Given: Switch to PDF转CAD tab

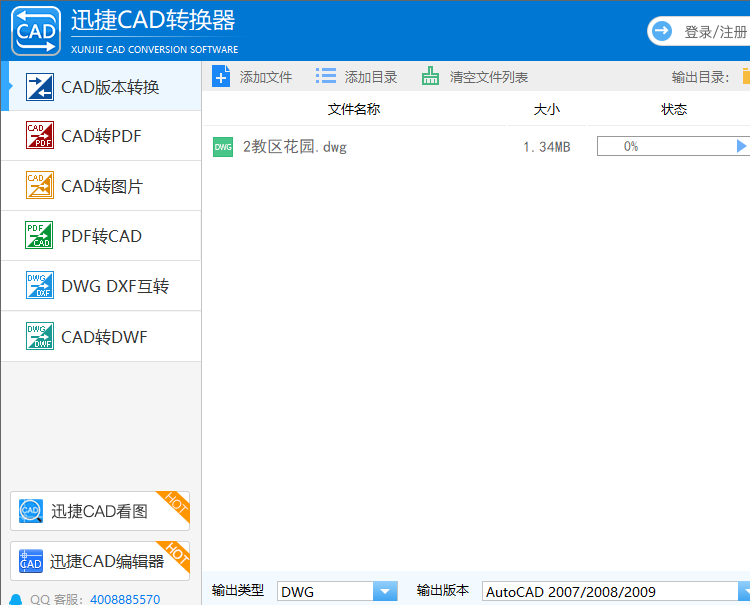Looking at the screenshot, I should point(101,236).
